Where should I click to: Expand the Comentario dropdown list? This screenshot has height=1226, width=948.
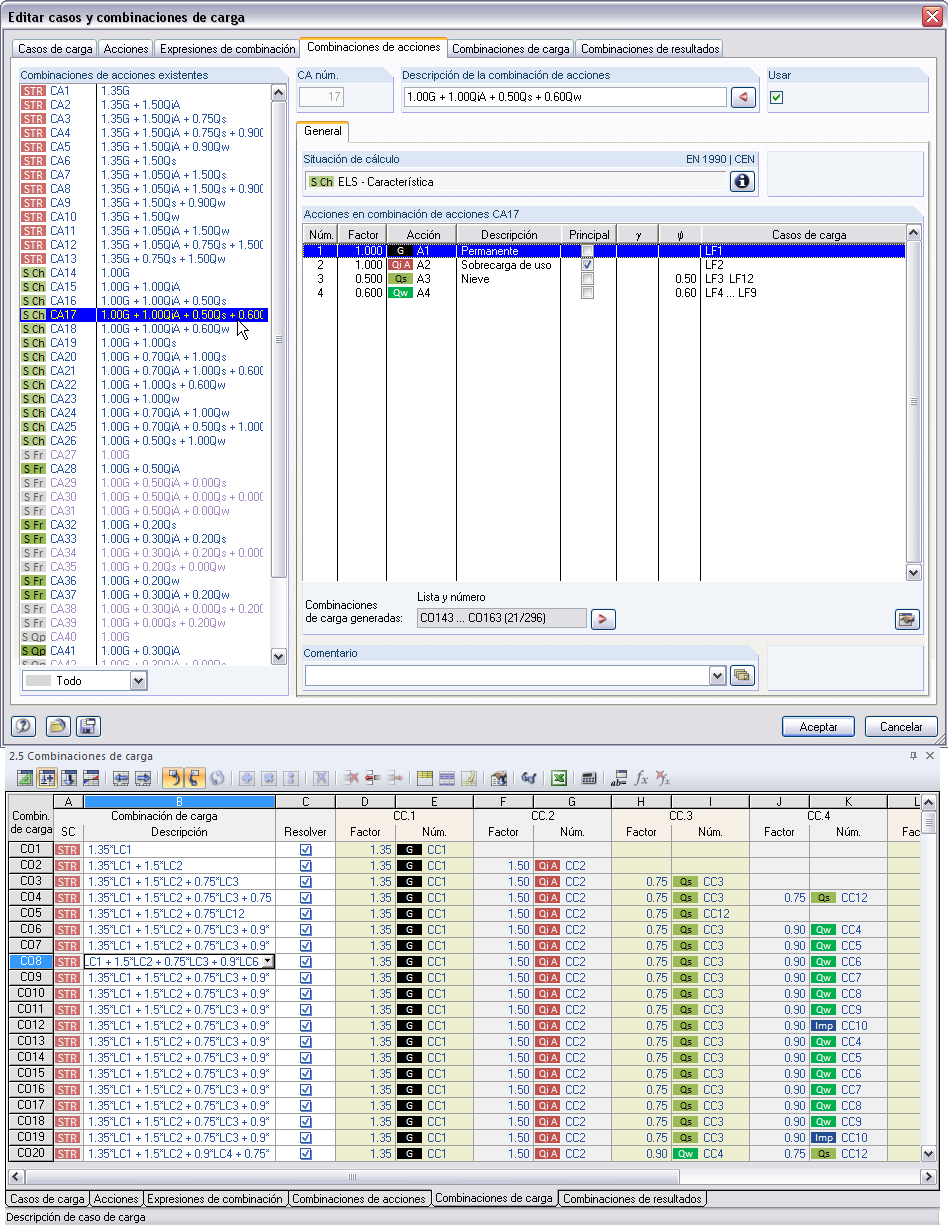point(717,675)
